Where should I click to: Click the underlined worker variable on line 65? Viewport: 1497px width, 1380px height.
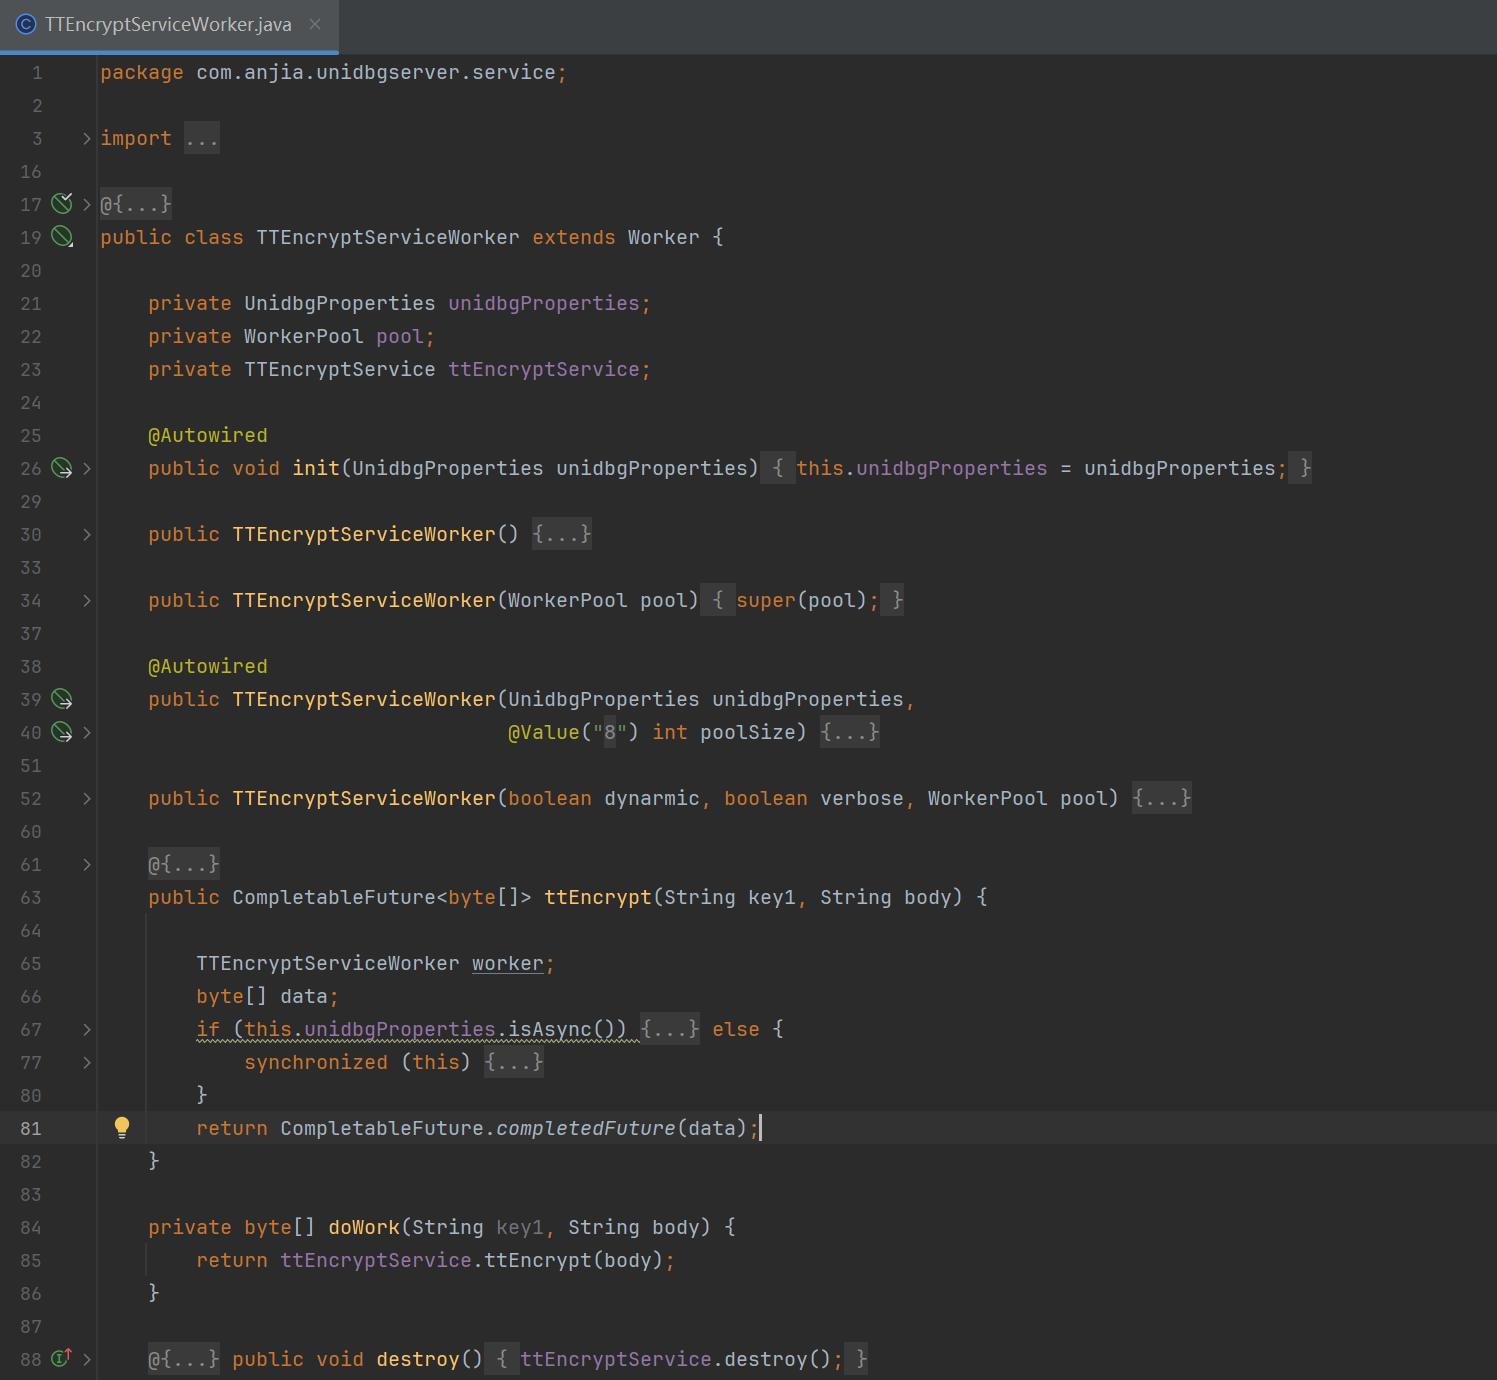(x=508, y=963)
